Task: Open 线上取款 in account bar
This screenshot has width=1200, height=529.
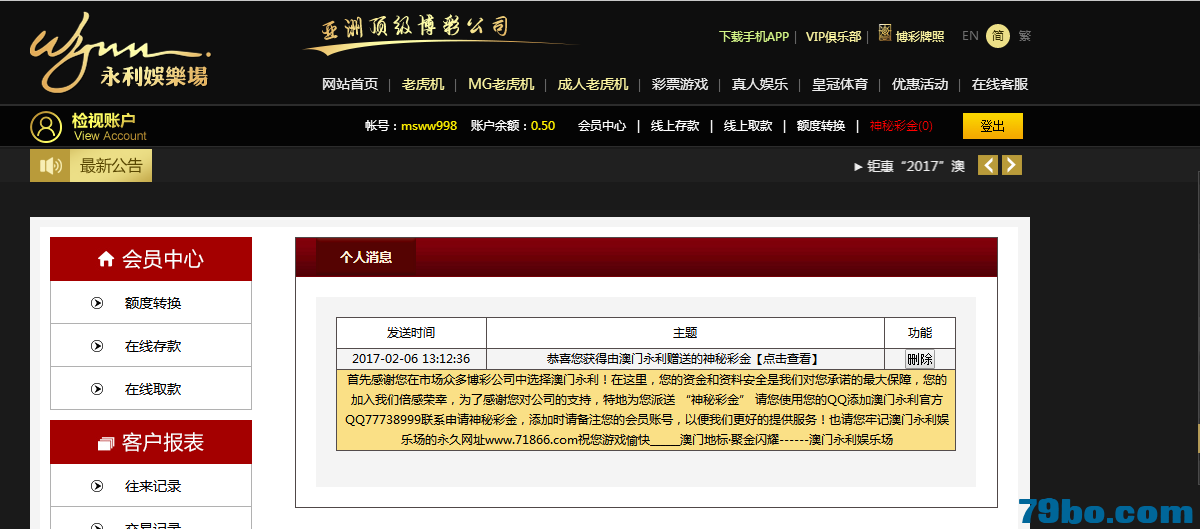Action: 748,126
